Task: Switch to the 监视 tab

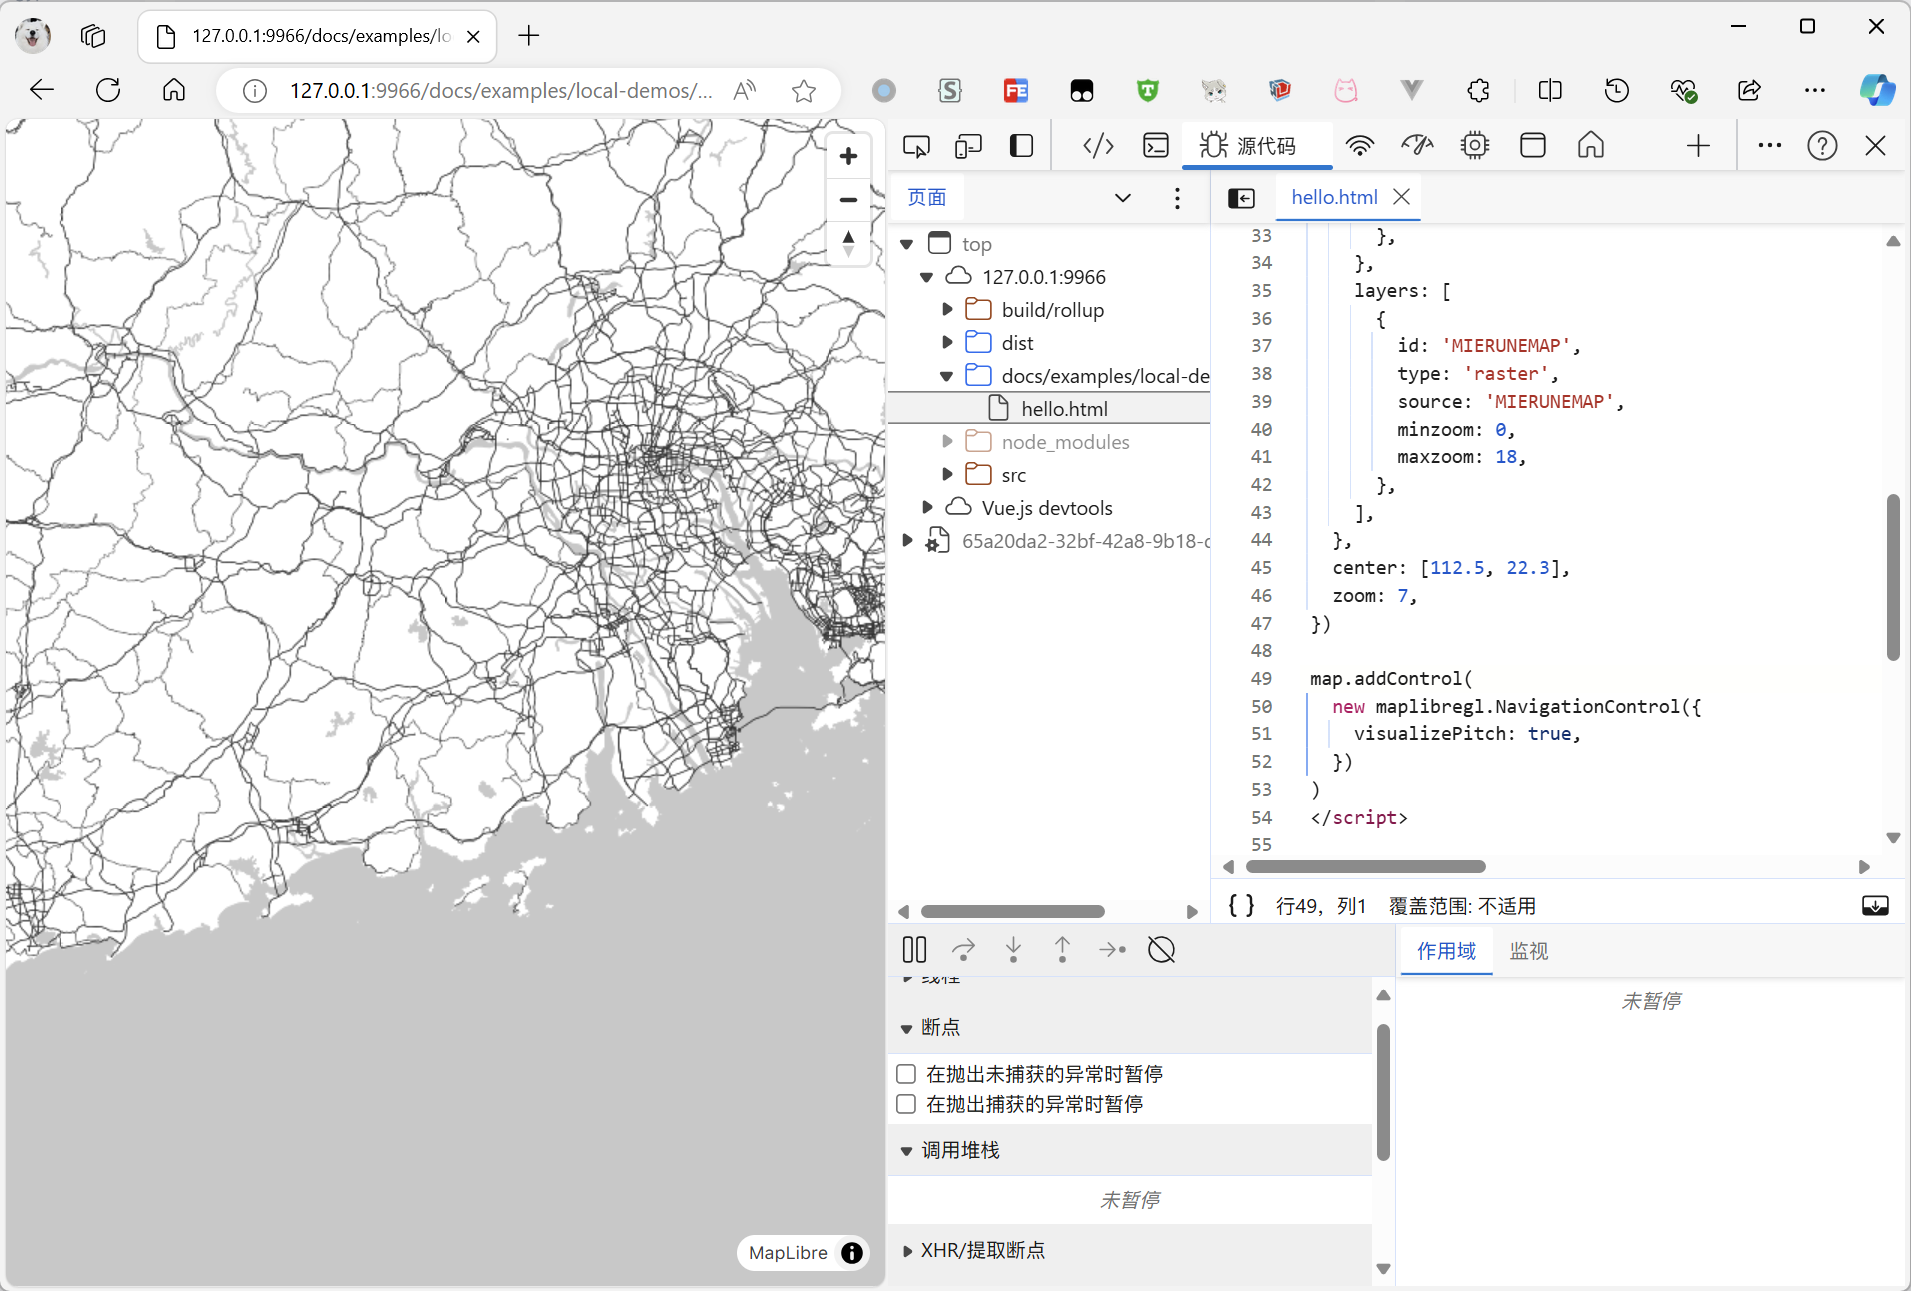Action: 1528,951
